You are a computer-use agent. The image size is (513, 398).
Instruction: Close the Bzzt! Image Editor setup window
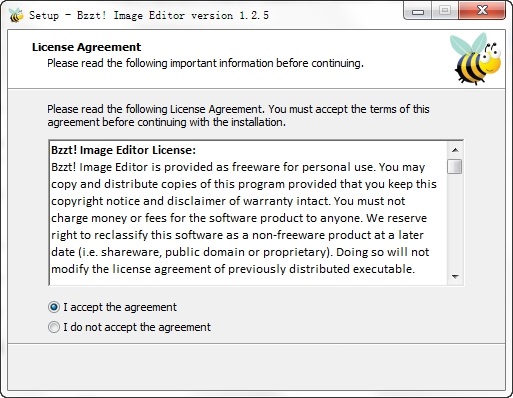click(482, 11)
